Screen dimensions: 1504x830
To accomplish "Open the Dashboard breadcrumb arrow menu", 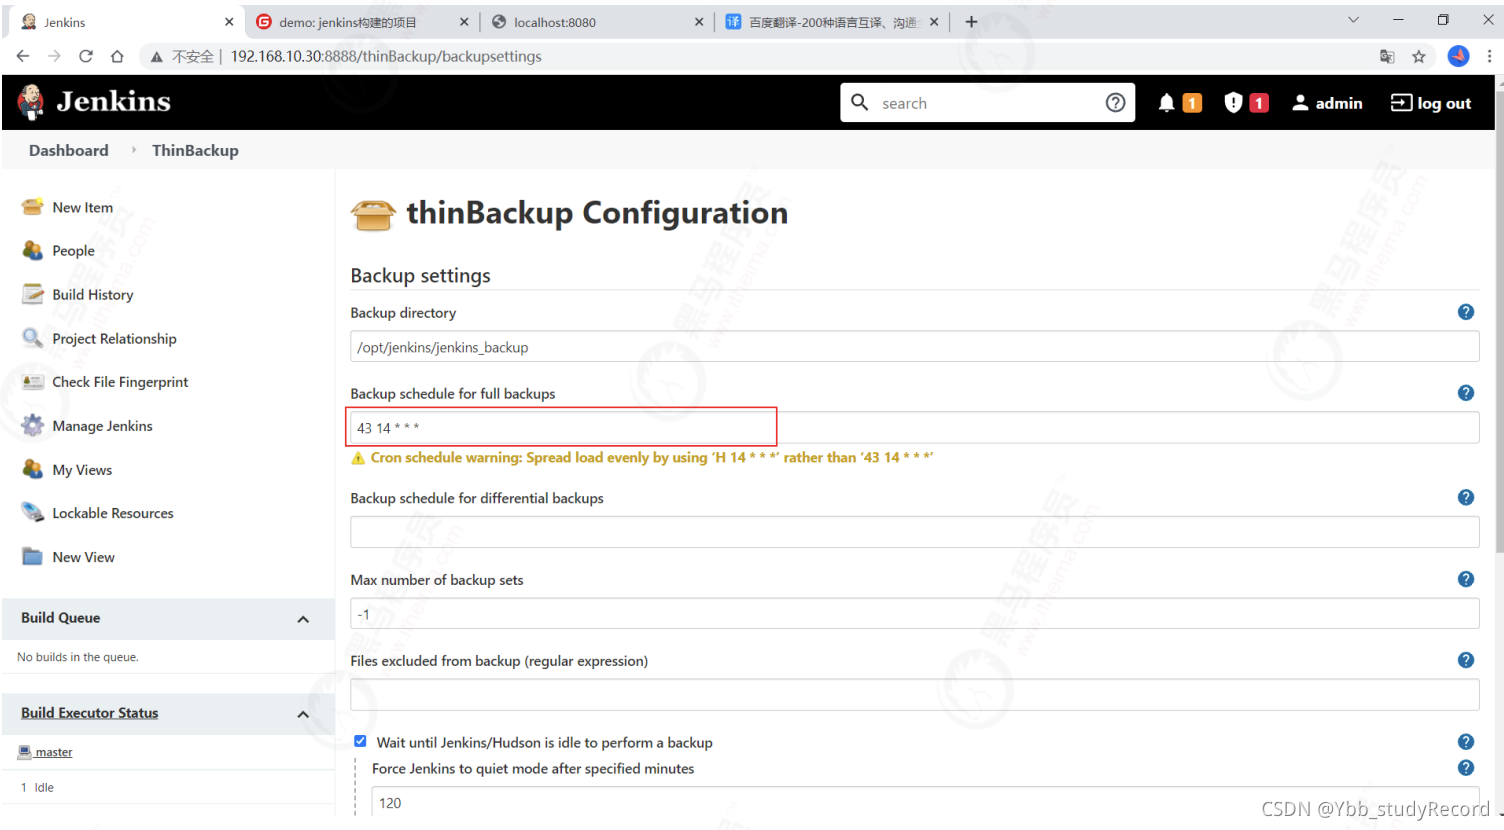I will tap(133, 150).
